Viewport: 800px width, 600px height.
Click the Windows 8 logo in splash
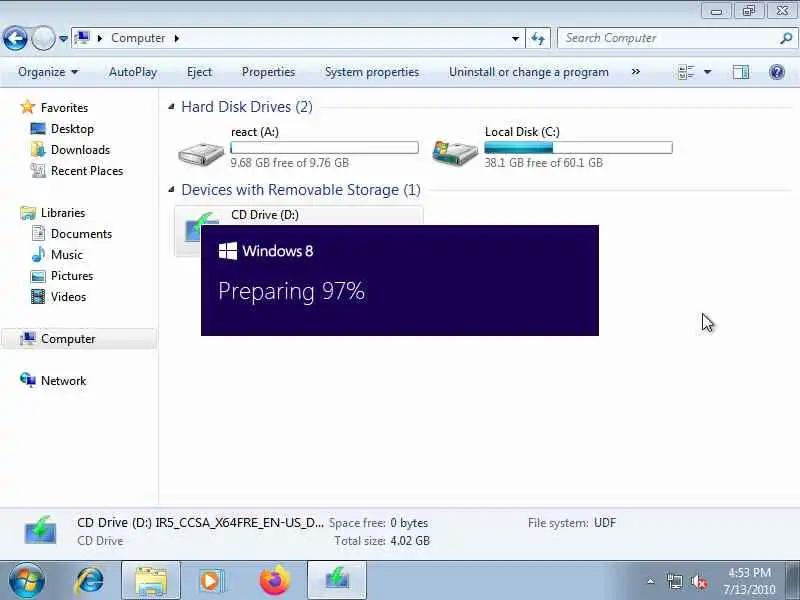click(228, 251)
